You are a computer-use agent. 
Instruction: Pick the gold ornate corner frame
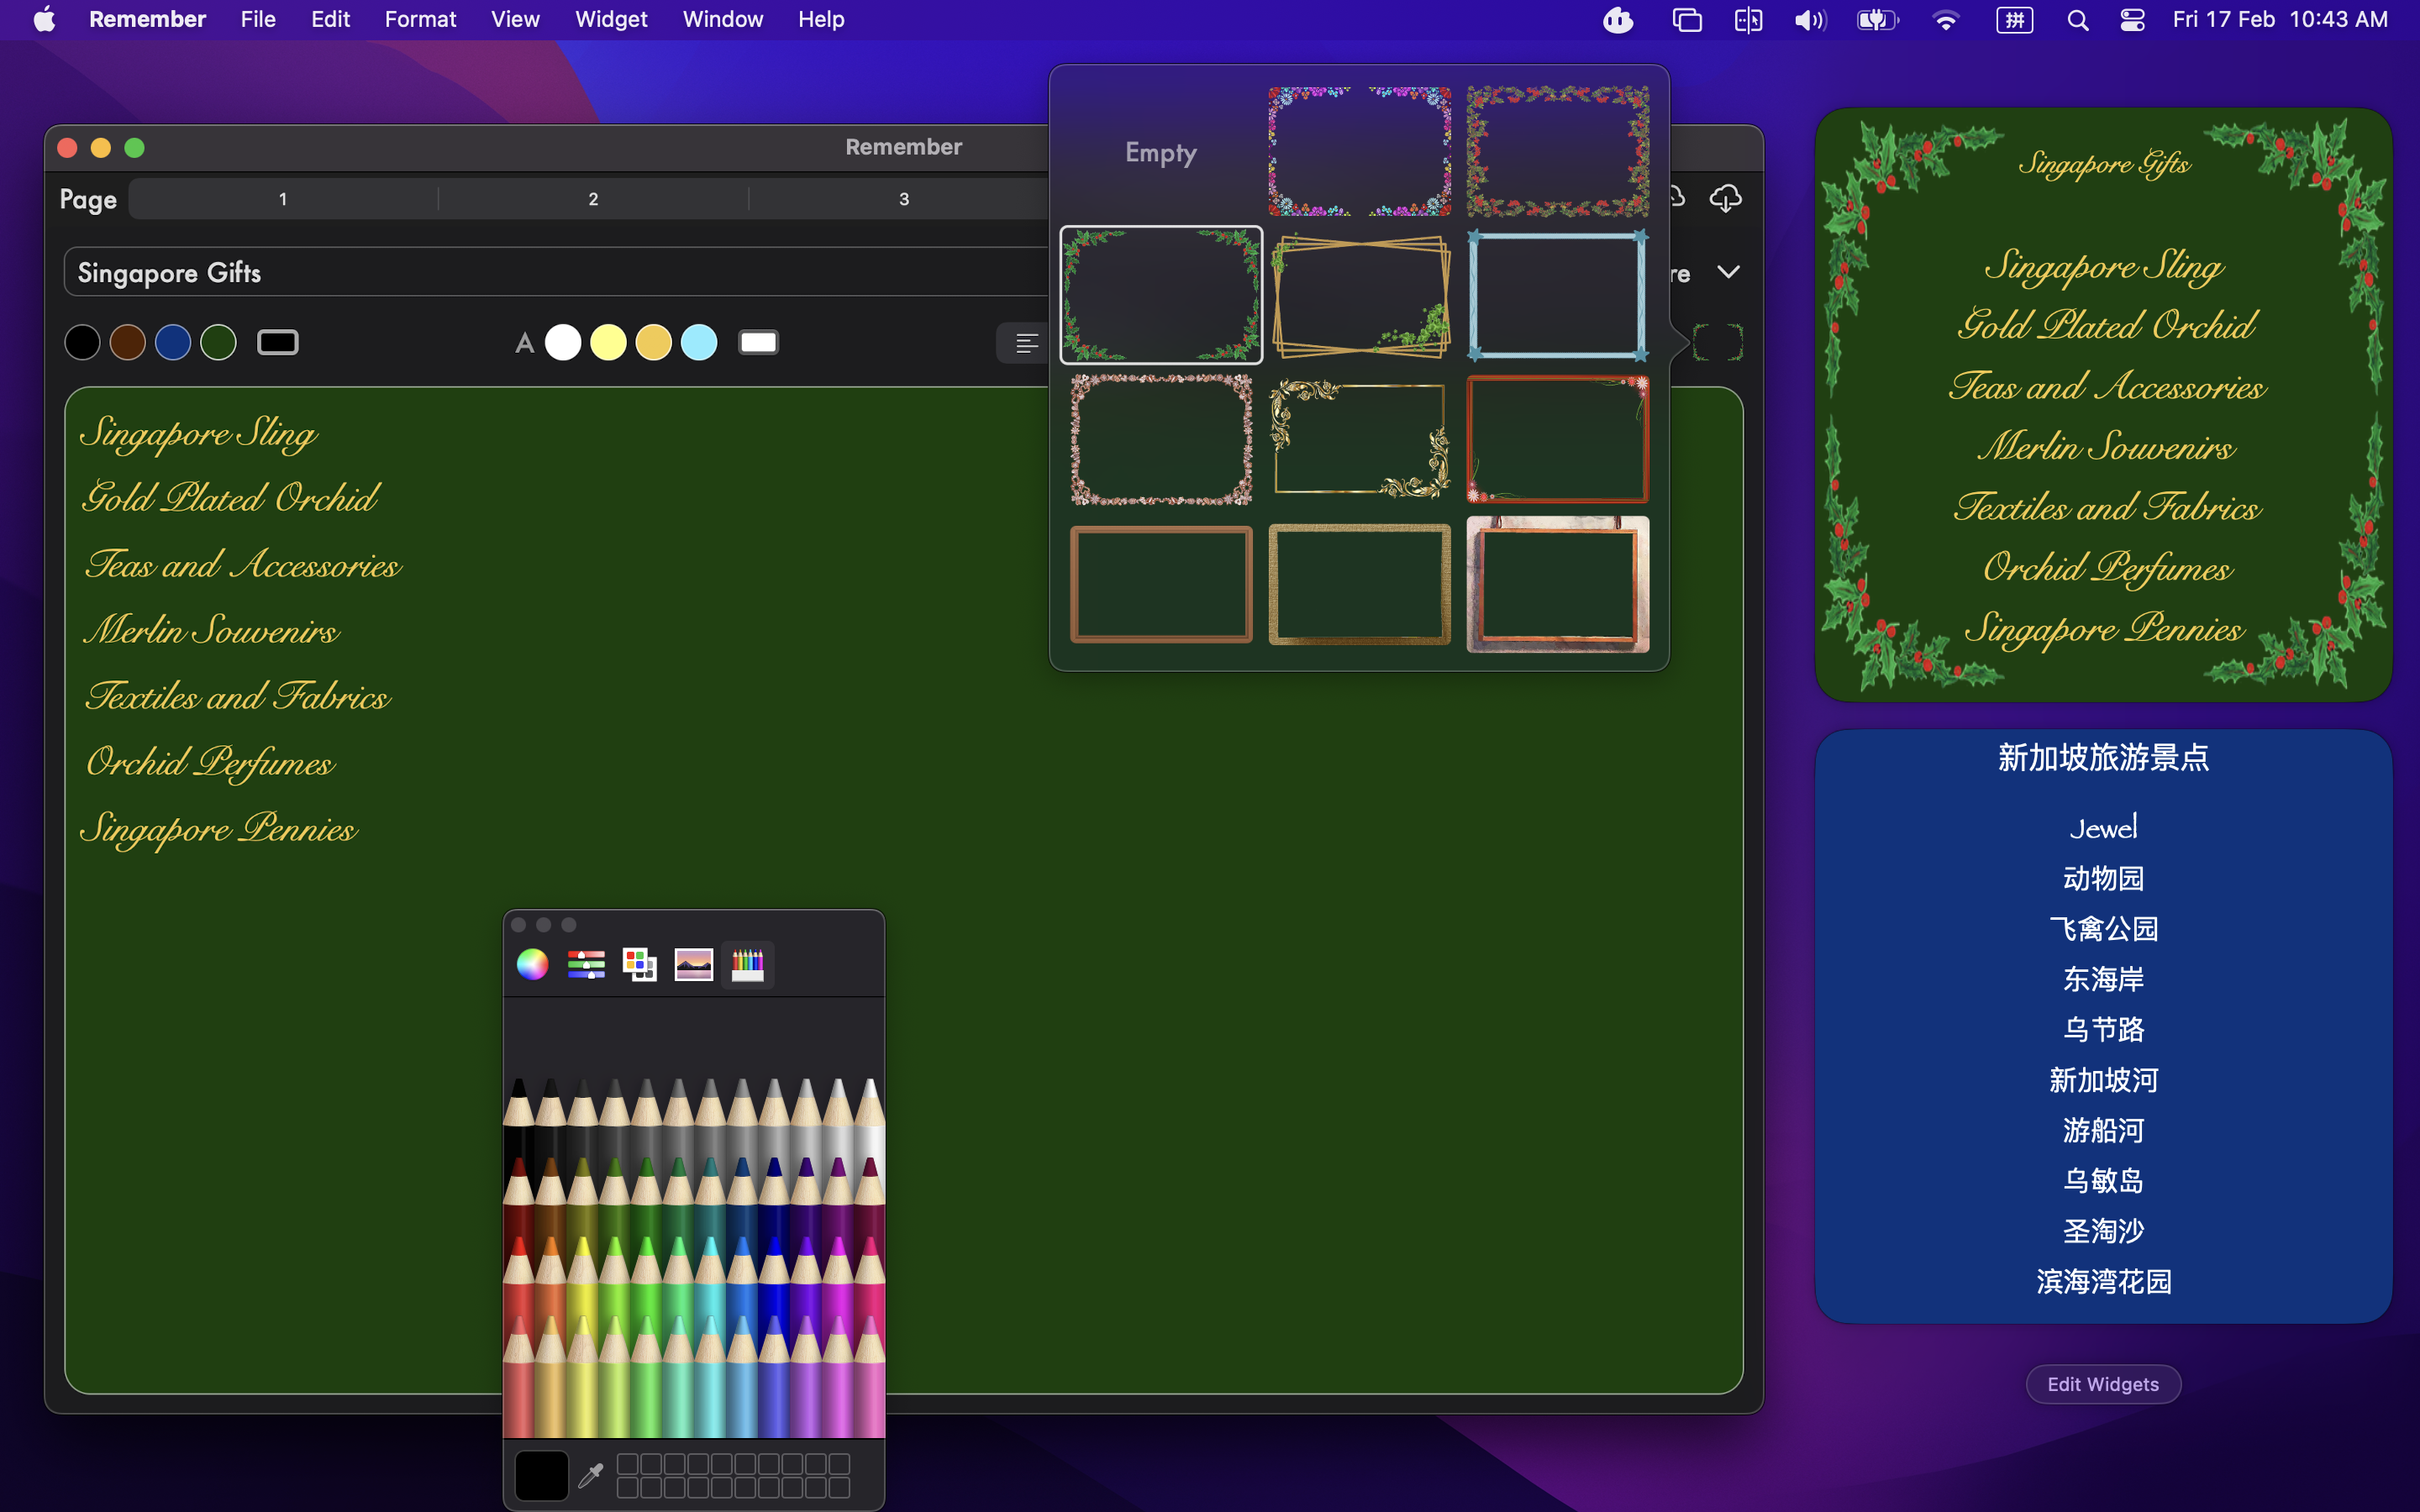(x=1359, y=440)
